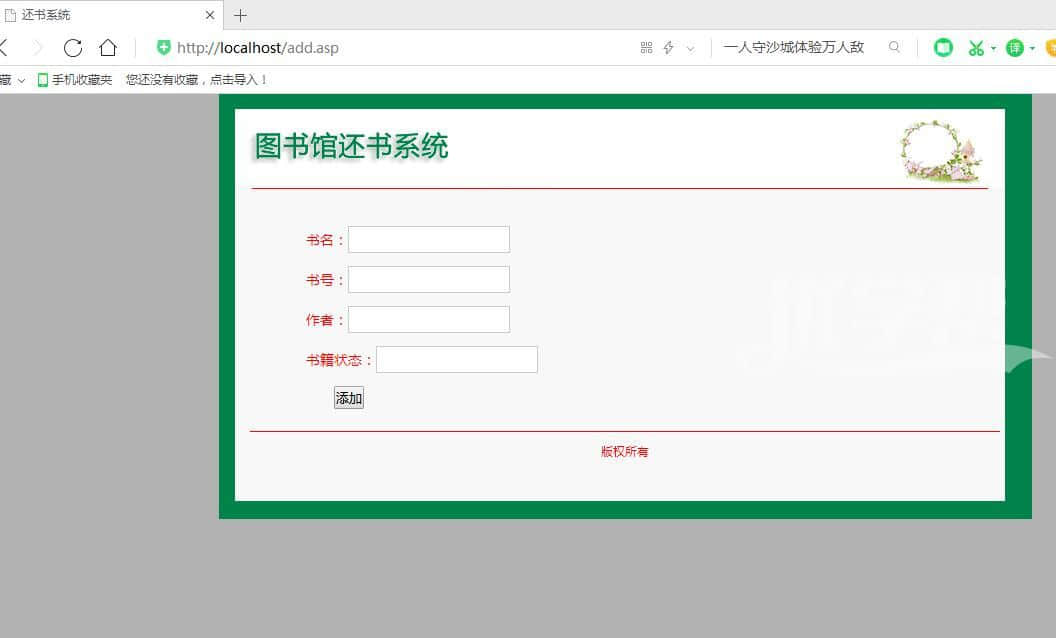Close the 还书系统 tab
This screenshot has width=1056, height=638.
click(x=210, y=15)
